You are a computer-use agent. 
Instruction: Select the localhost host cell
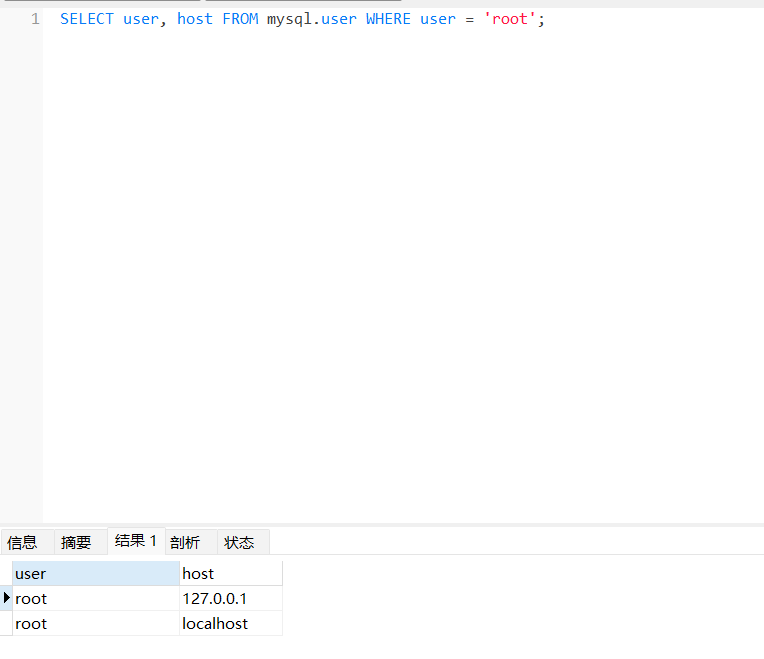click(231, 623)
